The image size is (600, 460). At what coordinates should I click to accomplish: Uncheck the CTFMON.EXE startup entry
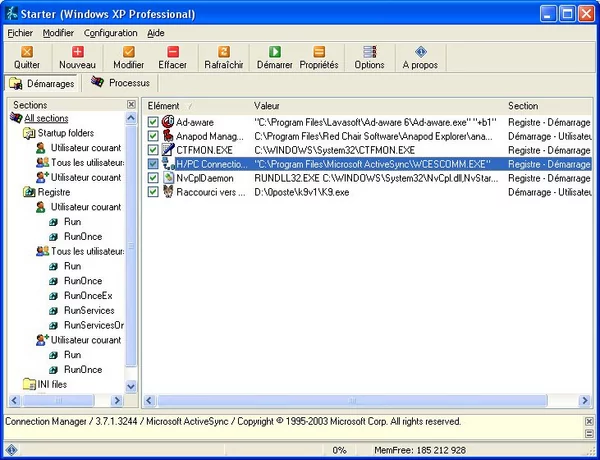pyautogui.click(x=153, y=150)
